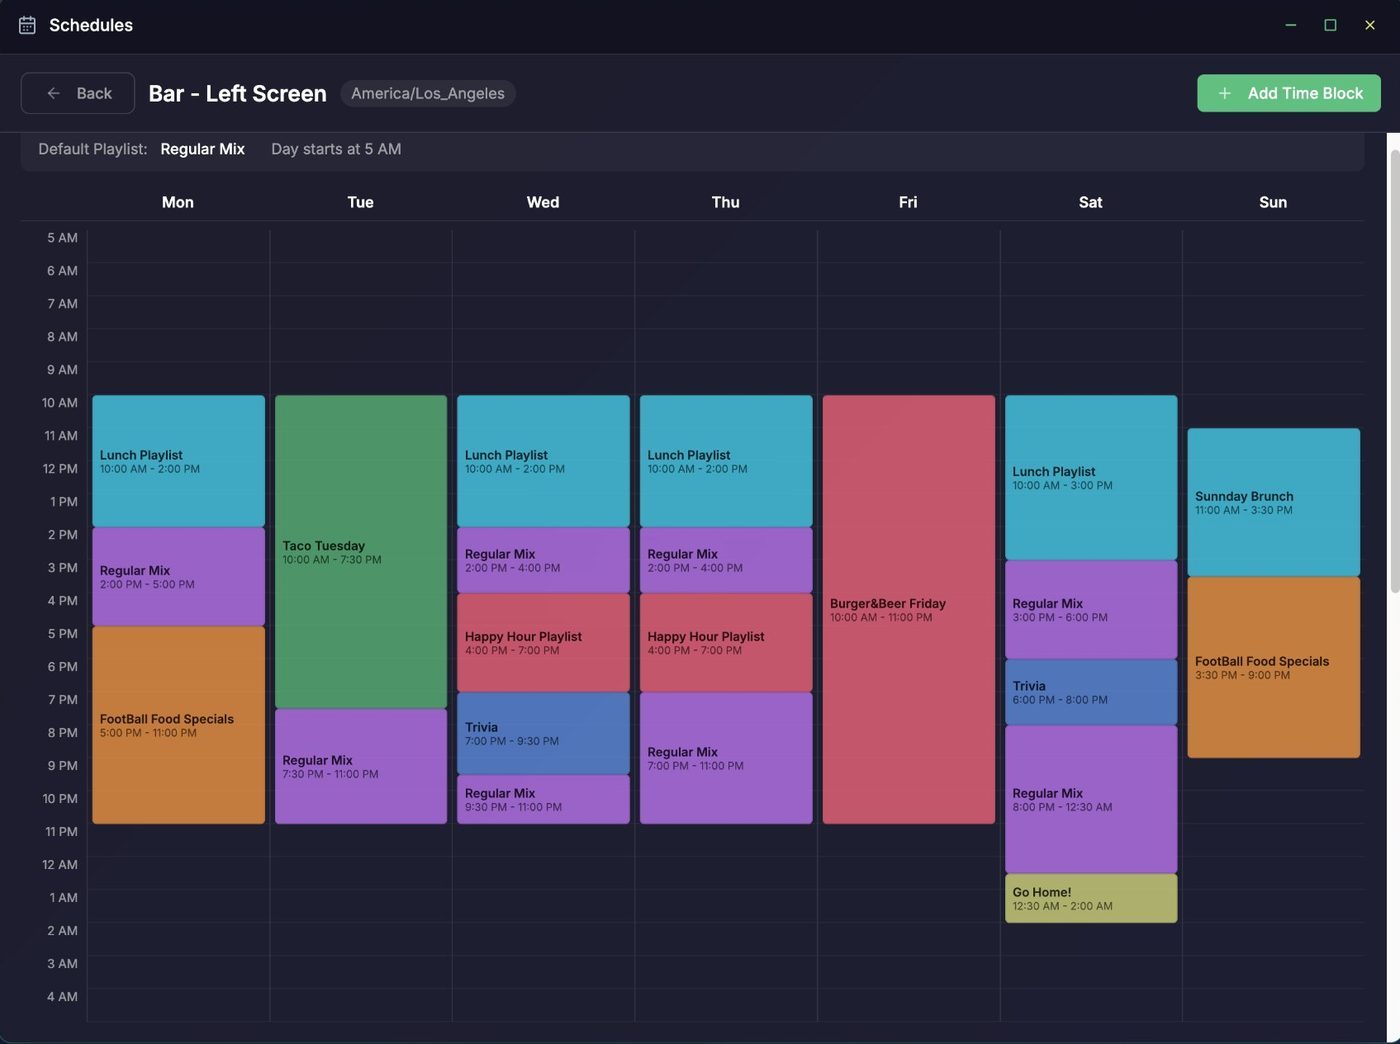Click the 'Day starts at 5 AM' text

pos(336,149)
